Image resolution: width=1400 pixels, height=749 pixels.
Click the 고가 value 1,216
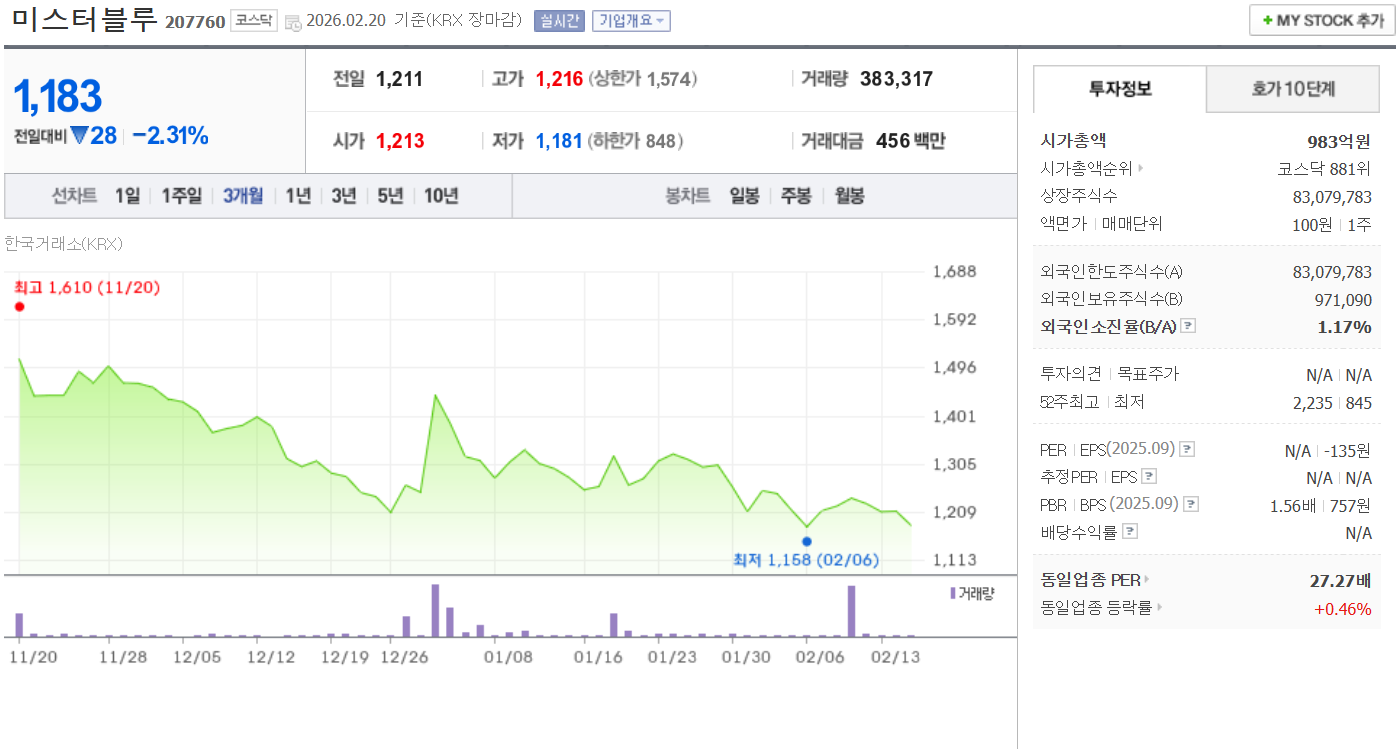click(x=559, y=79)
